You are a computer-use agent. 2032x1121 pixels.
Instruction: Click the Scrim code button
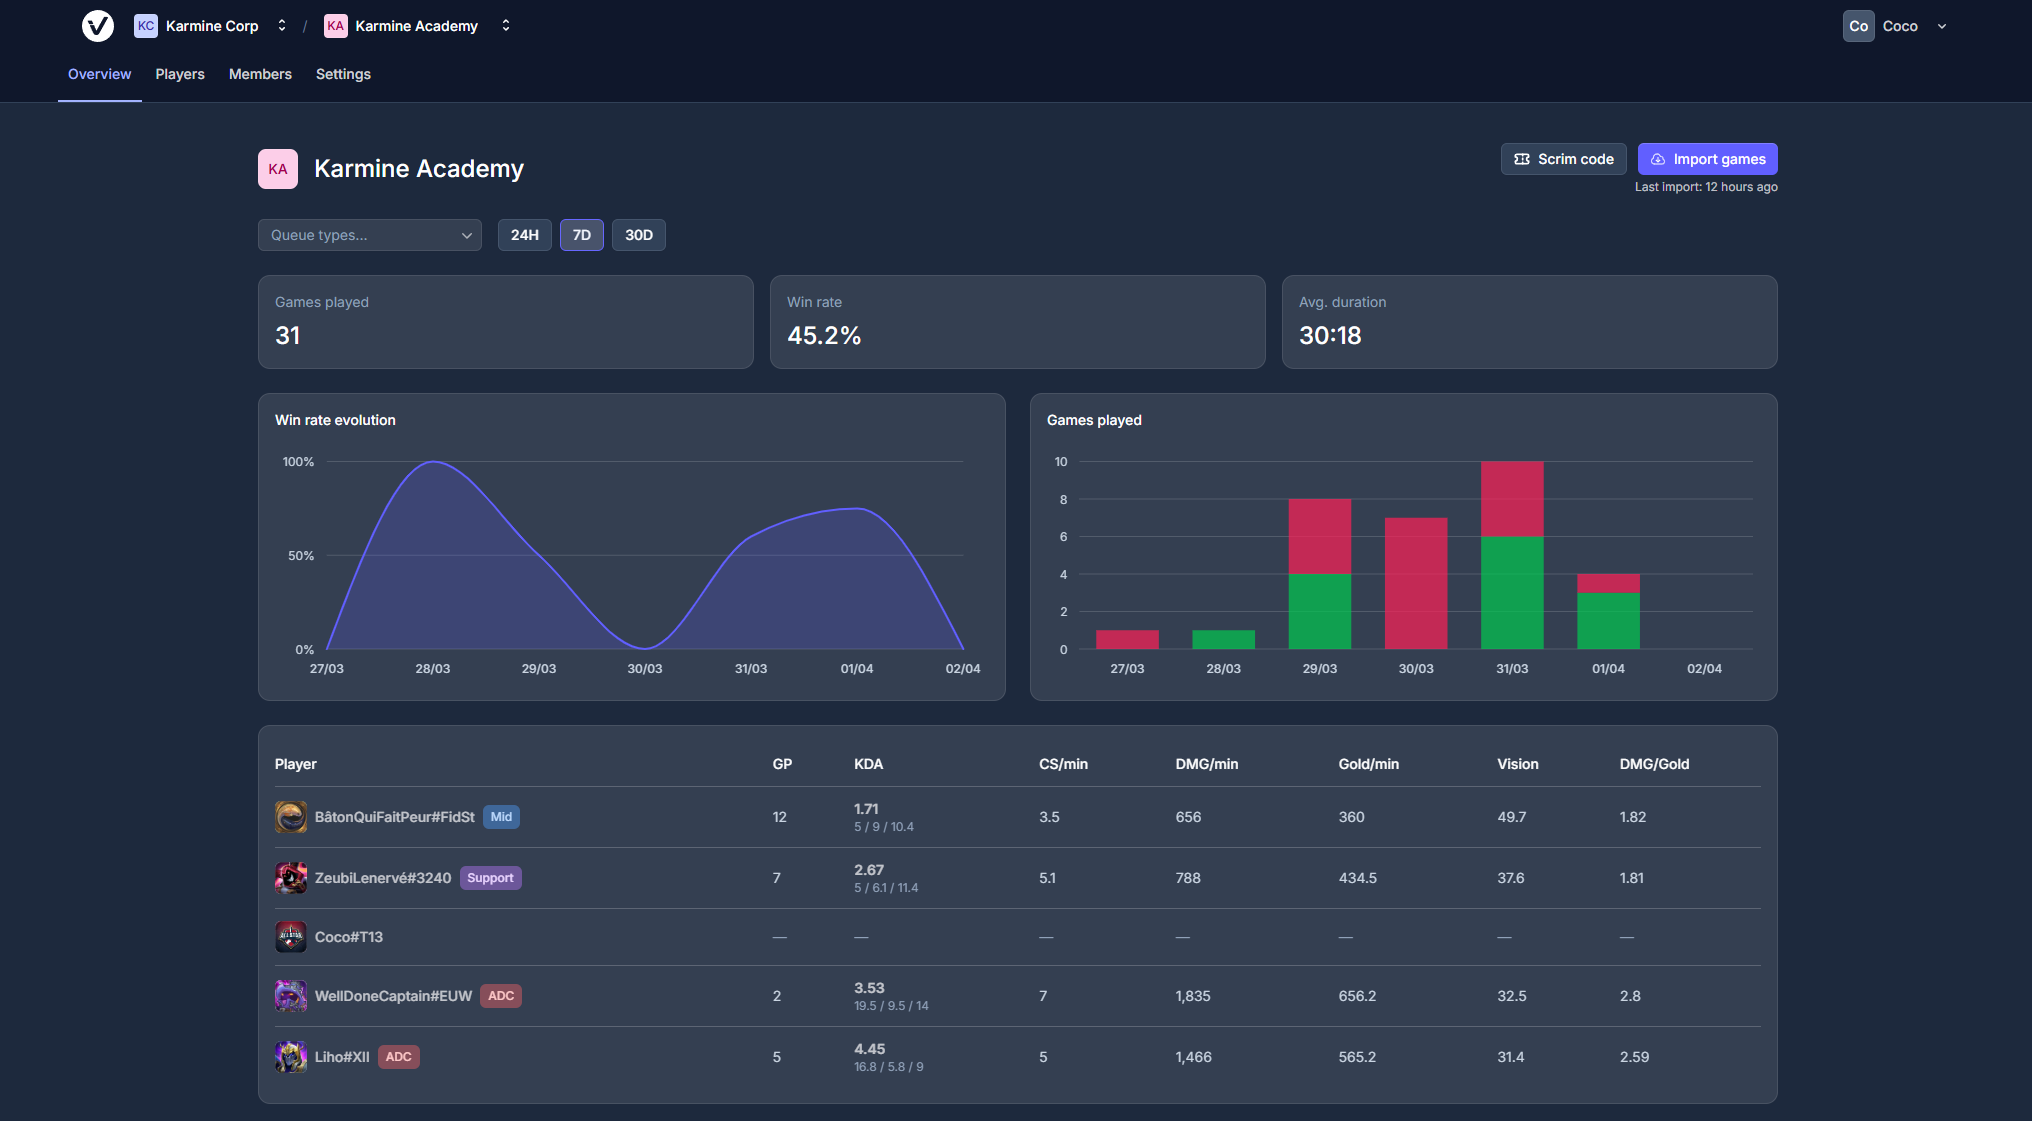point(1563,158)
